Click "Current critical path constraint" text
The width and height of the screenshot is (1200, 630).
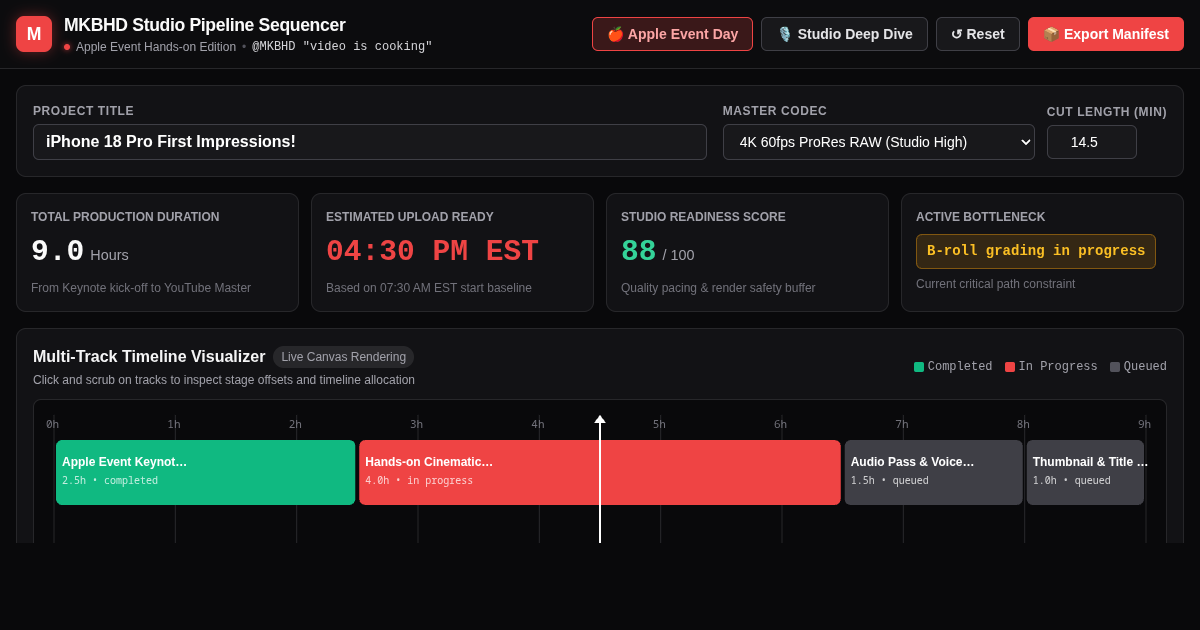(x=995, y=284)
